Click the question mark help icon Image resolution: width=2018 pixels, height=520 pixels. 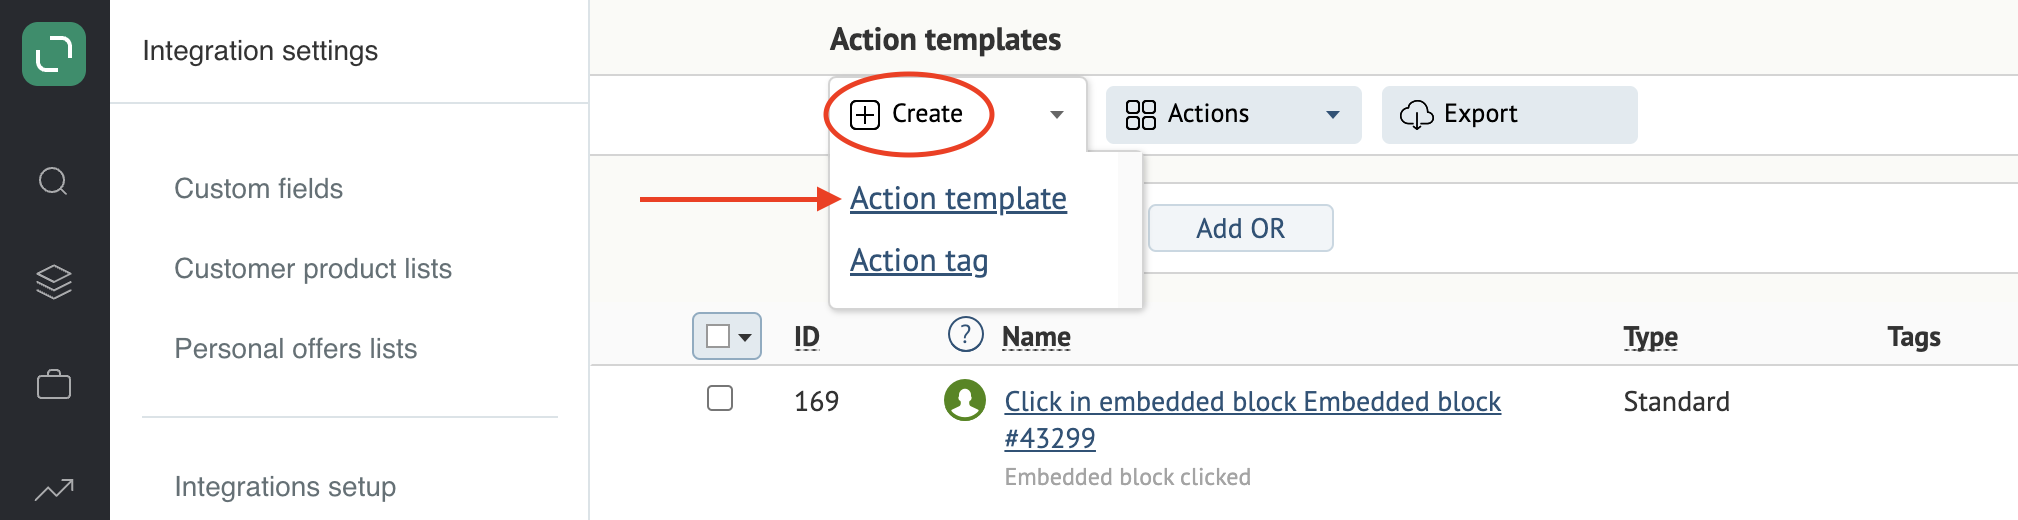pyautogui.click(x=965, y=335)
